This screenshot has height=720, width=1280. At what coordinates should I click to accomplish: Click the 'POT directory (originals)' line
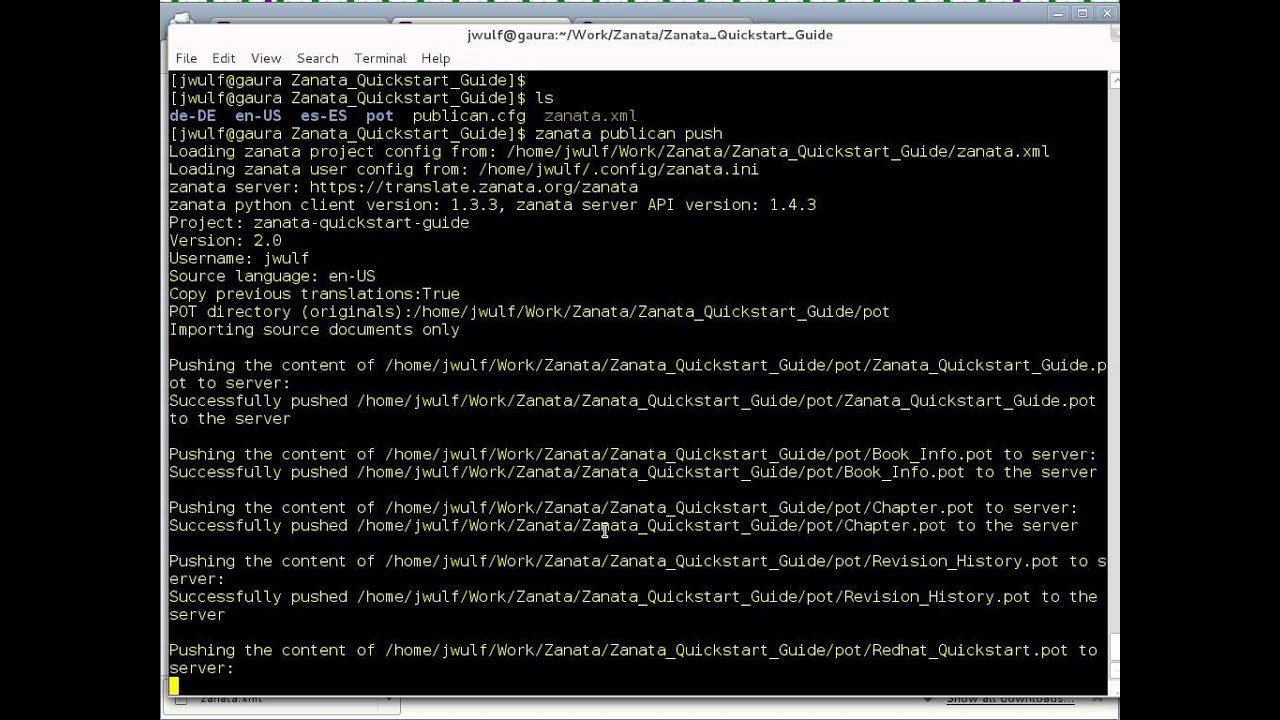click(529, 312)
